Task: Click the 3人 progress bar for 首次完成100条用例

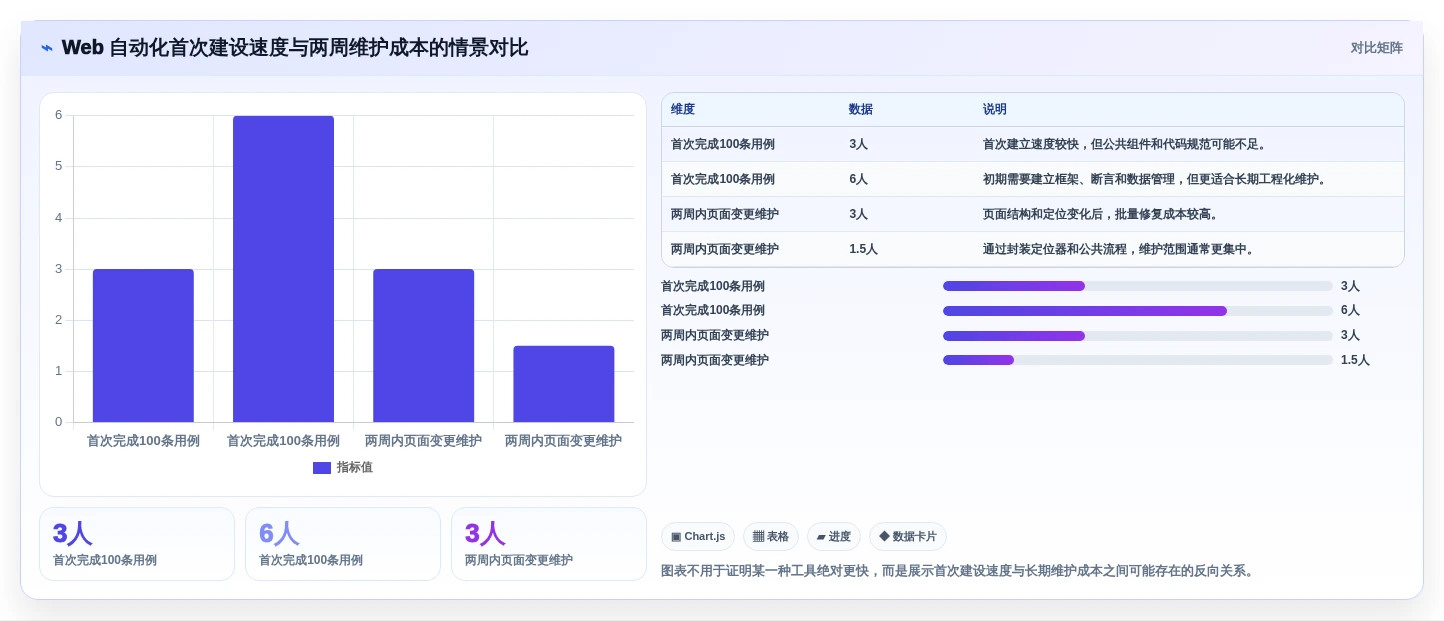Action: coord(1137,286)
